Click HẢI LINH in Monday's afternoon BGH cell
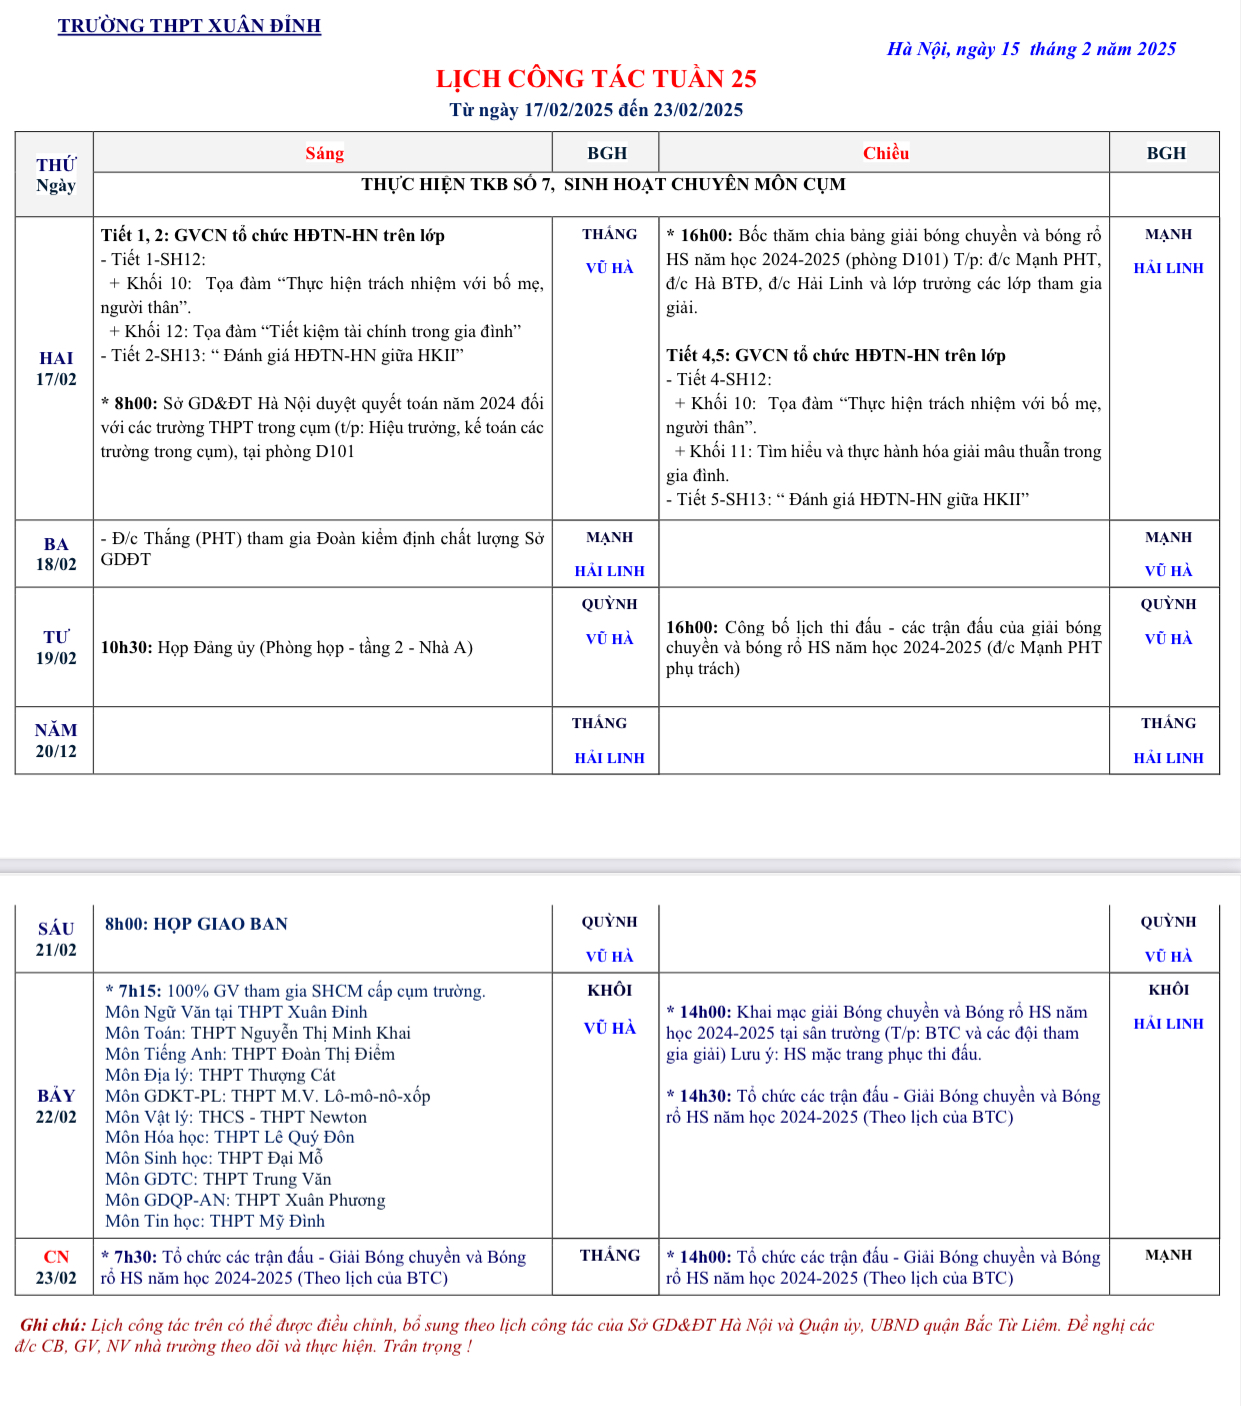 (1168, 269)
